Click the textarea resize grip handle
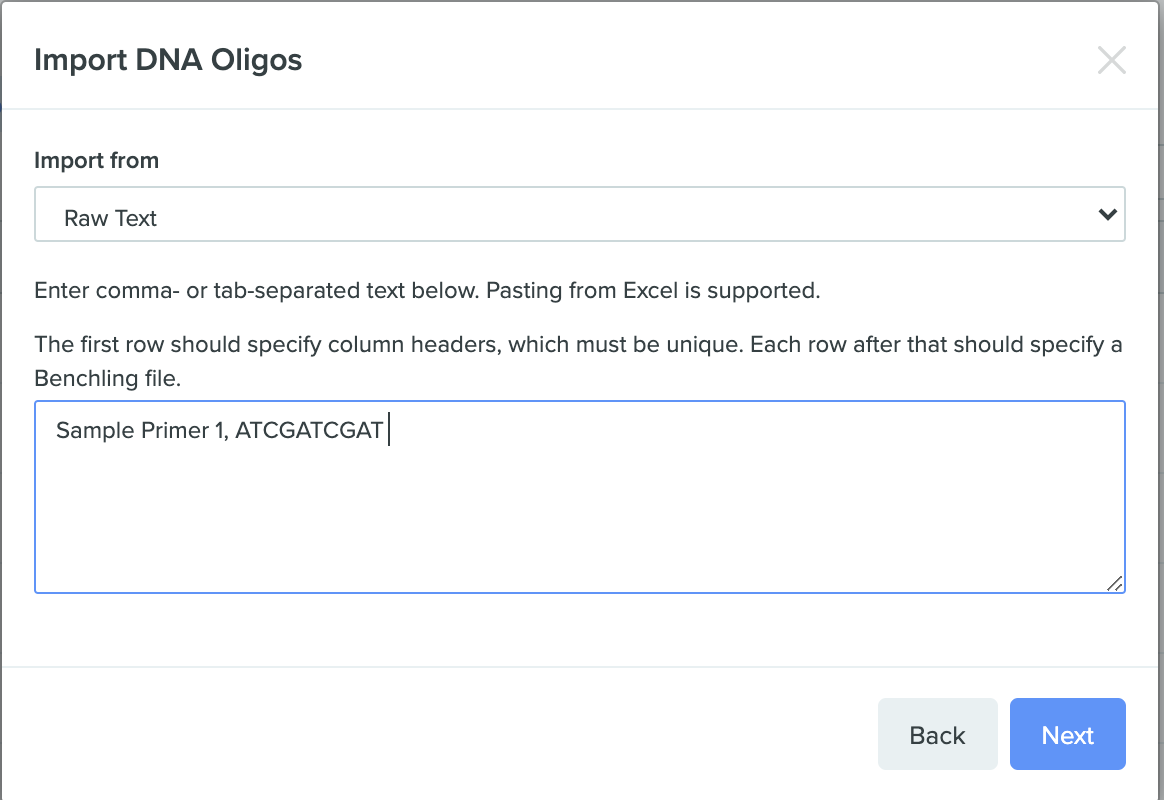 tap(1114, 583)
